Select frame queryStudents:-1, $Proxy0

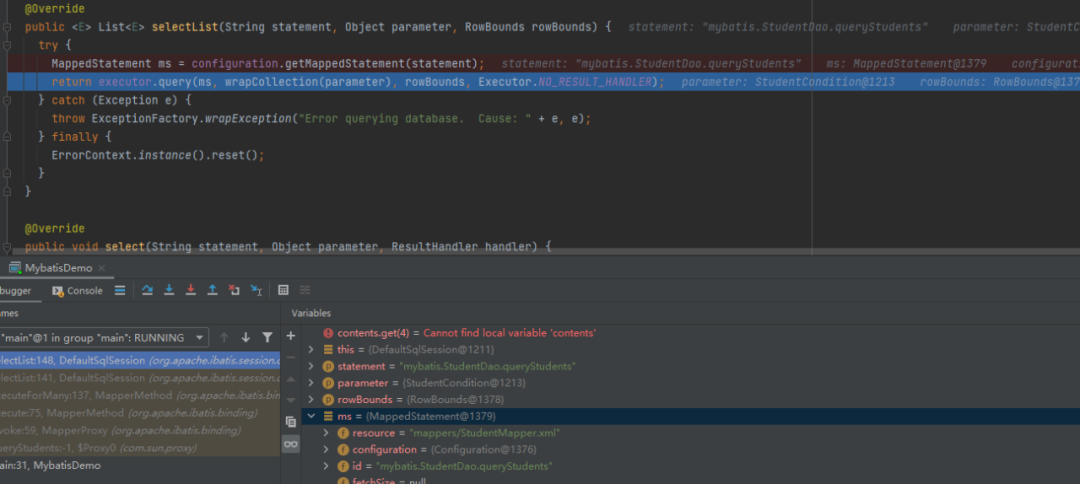[140, 448]
